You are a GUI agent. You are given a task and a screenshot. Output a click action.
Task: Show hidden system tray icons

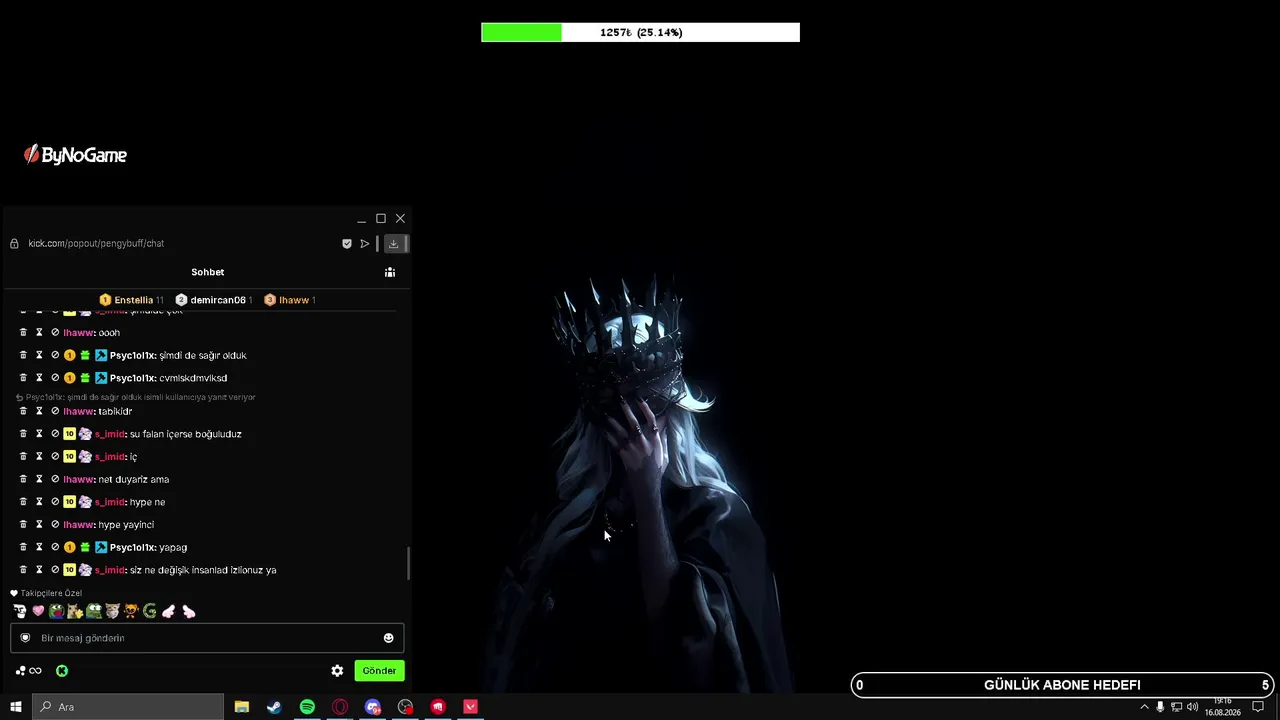[x=1145, y=707]
